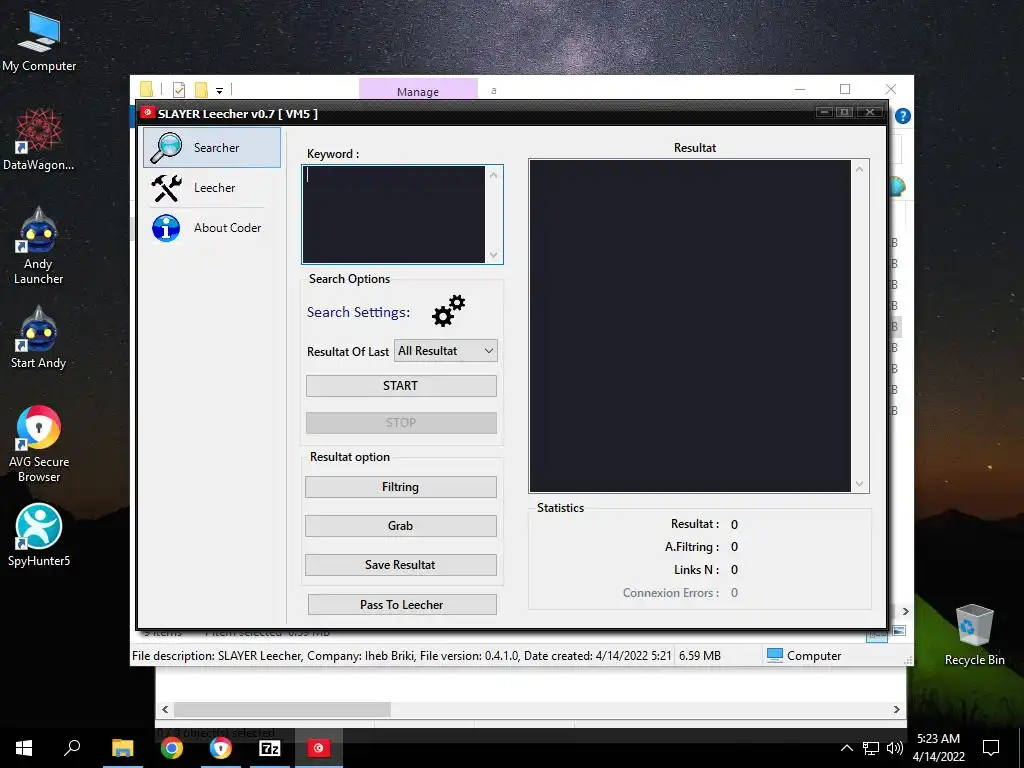Click Explorer help question mark icon
Screen dimensions: 1024x768
903,116
